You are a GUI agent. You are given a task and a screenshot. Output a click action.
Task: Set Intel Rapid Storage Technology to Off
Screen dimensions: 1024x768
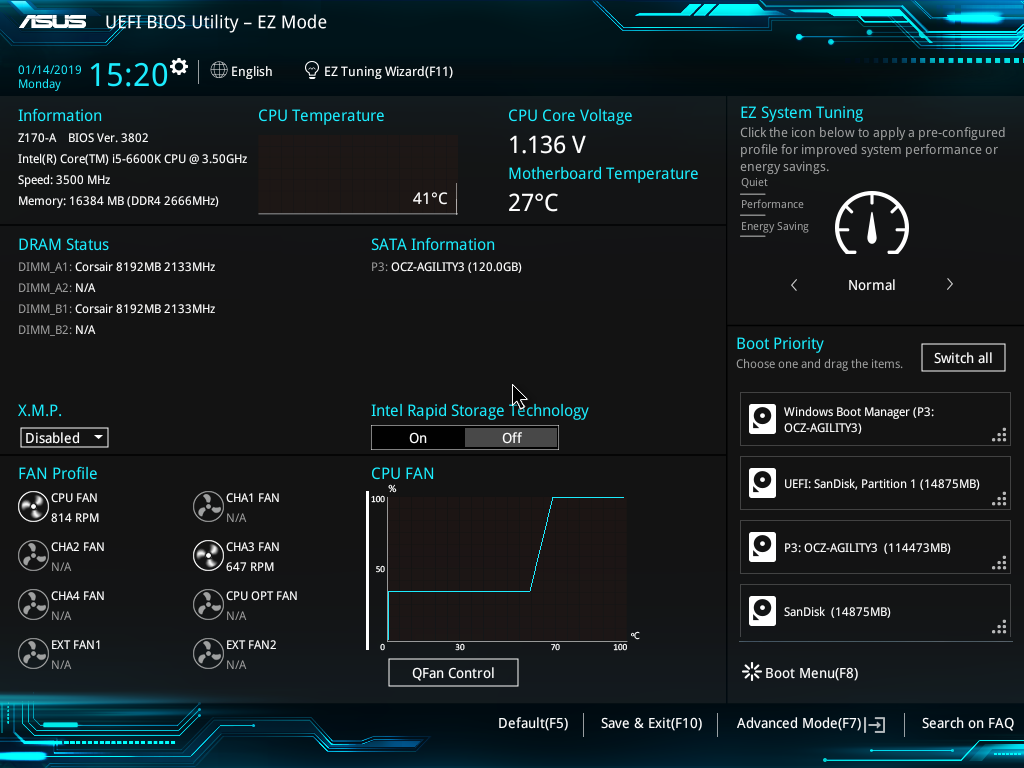[511, 438]
